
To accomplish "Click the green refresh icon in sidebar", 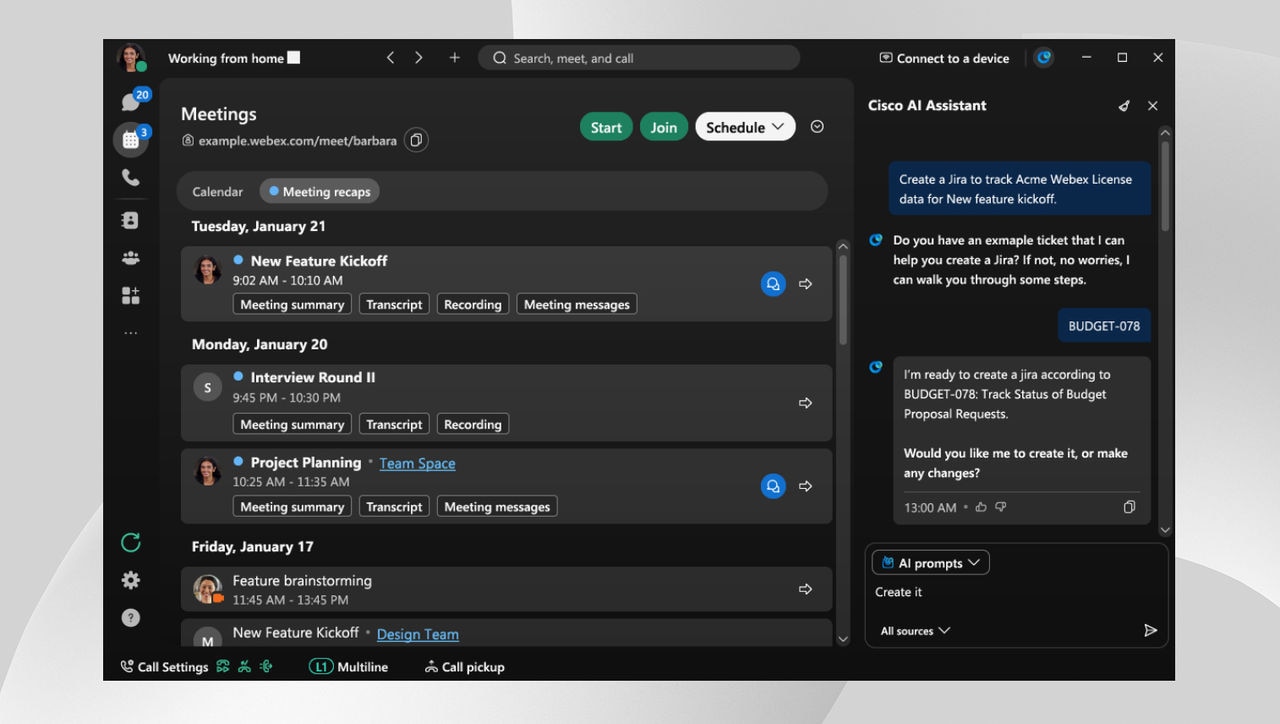I will point(131,542).
